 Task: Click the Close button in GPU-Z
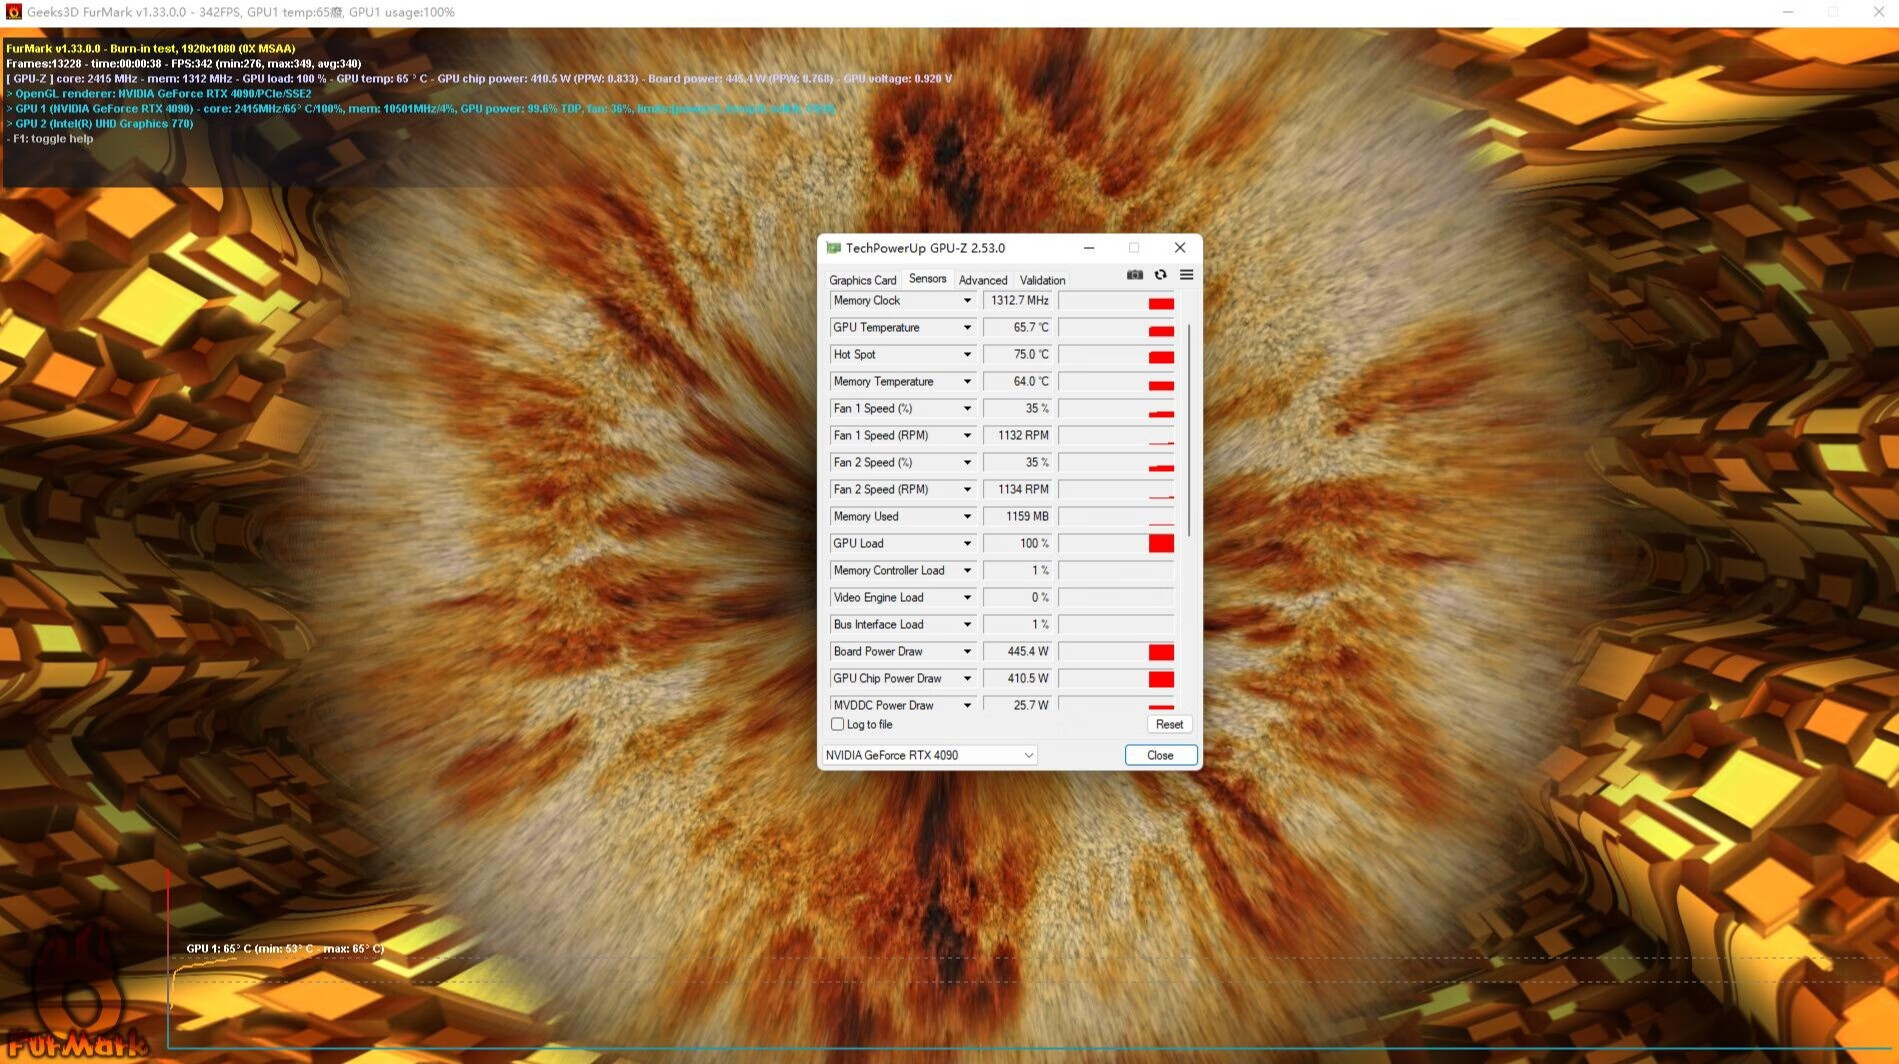[x=1160, y=756]
